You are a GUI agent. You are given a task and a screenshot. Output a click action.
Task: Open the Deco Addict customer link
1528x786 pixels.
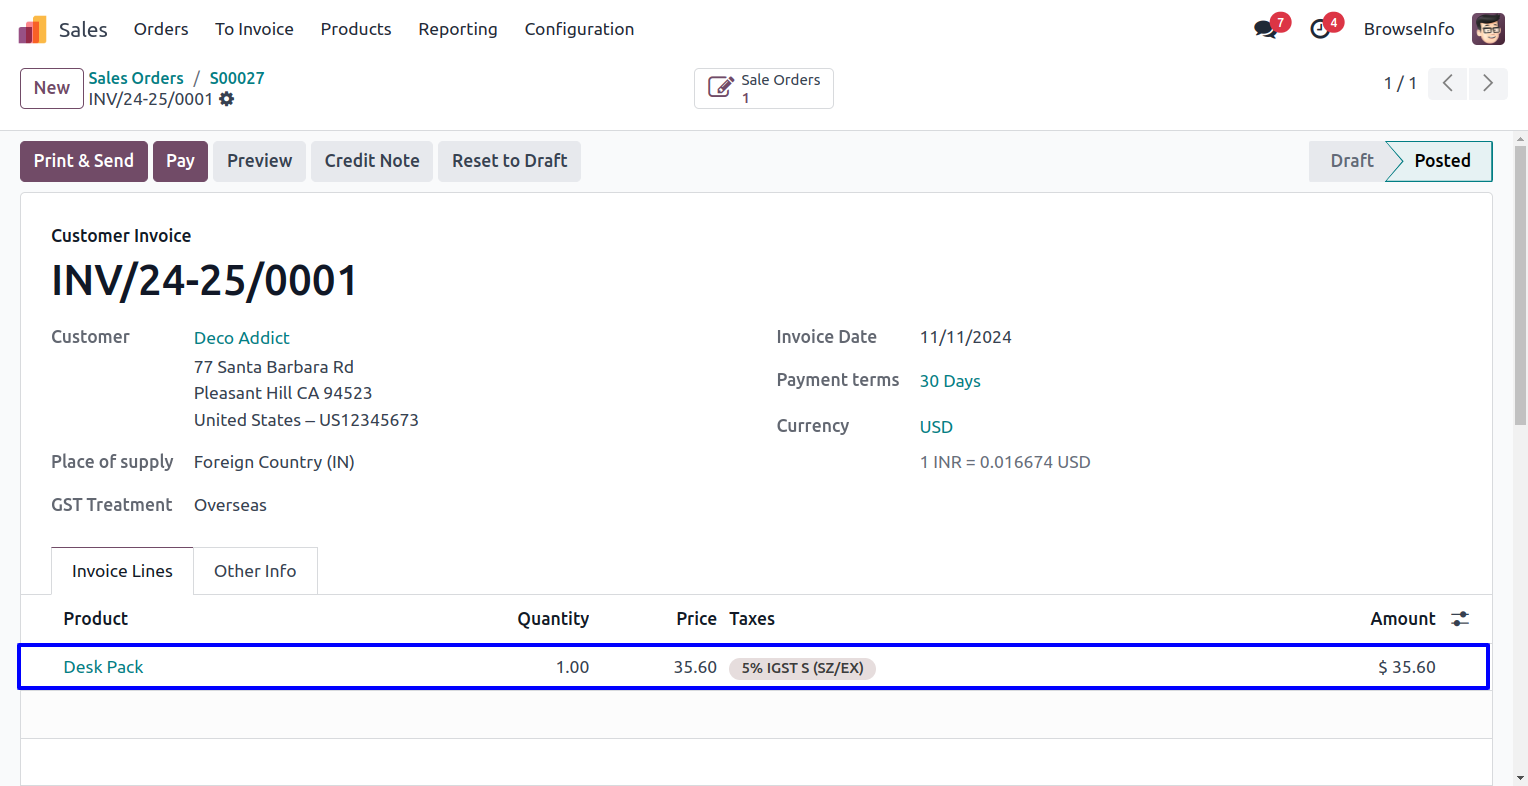241,338
